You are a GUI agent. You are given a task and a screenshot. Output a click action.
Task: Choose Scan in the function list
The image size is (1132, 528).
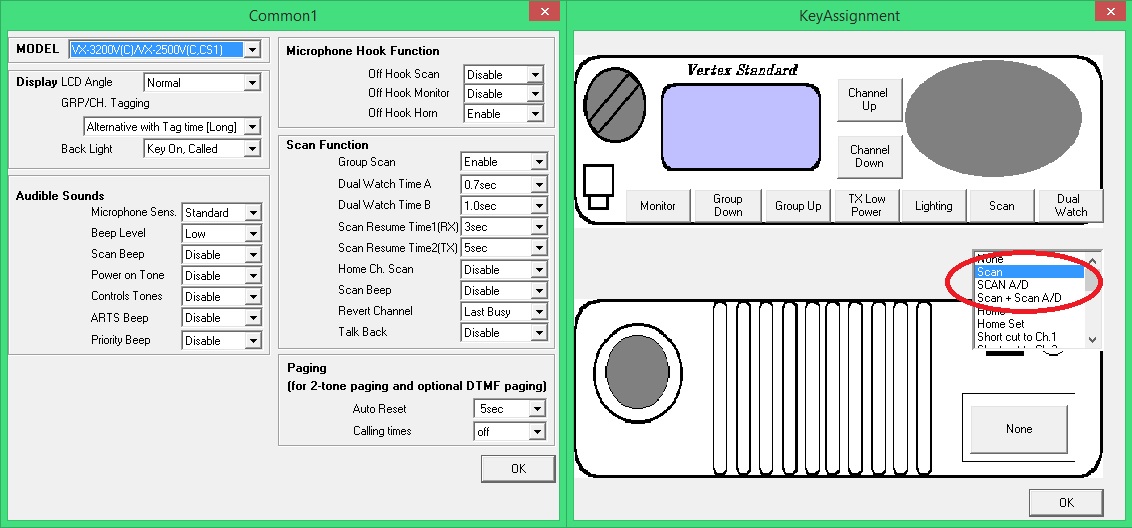coord(1029,272)
